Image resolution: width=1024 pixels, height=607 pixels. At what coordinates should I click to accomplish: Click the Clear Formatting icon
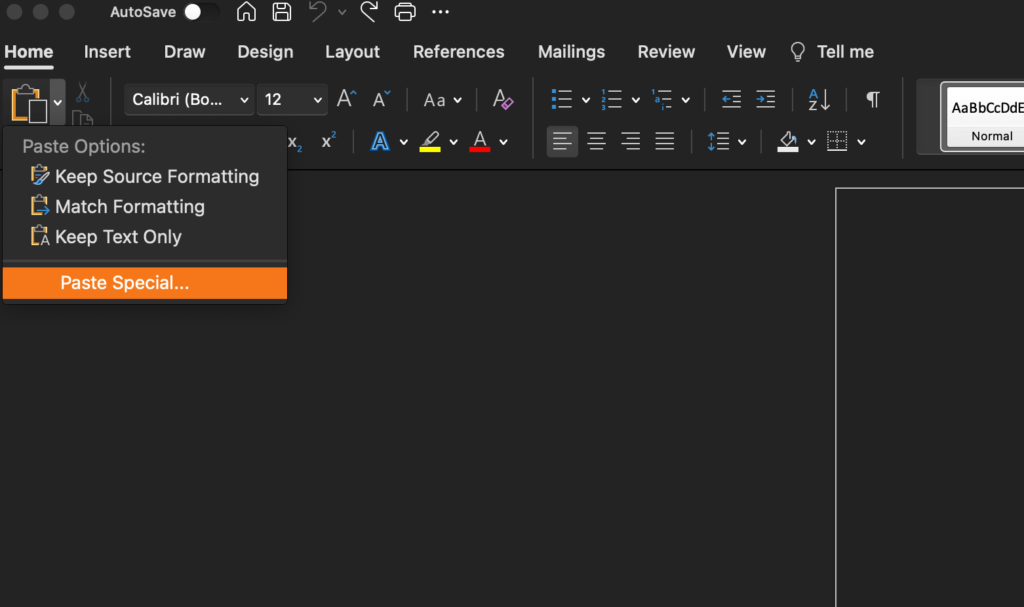click(x=503, y=100)
